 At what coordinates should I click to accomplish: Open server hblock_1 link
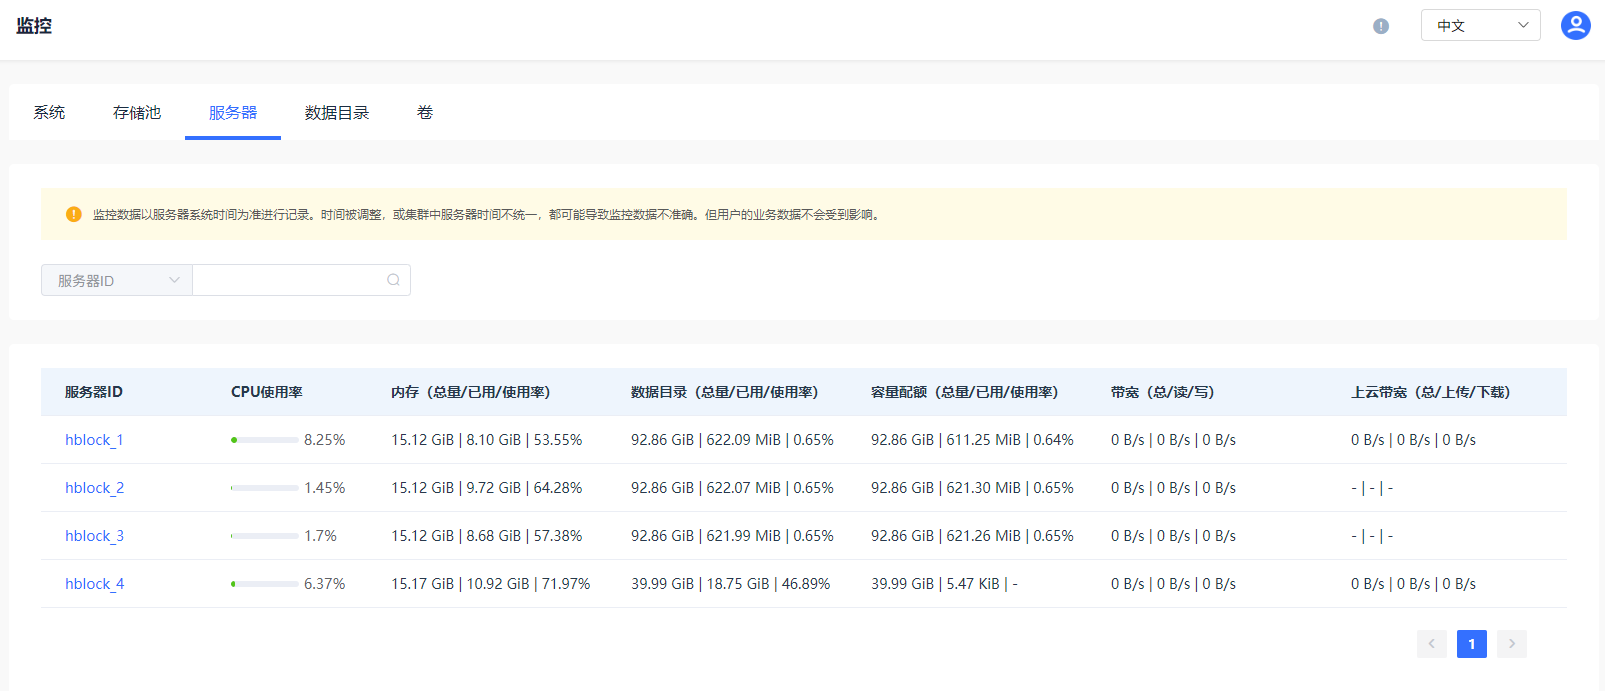[x=94, y=440]
